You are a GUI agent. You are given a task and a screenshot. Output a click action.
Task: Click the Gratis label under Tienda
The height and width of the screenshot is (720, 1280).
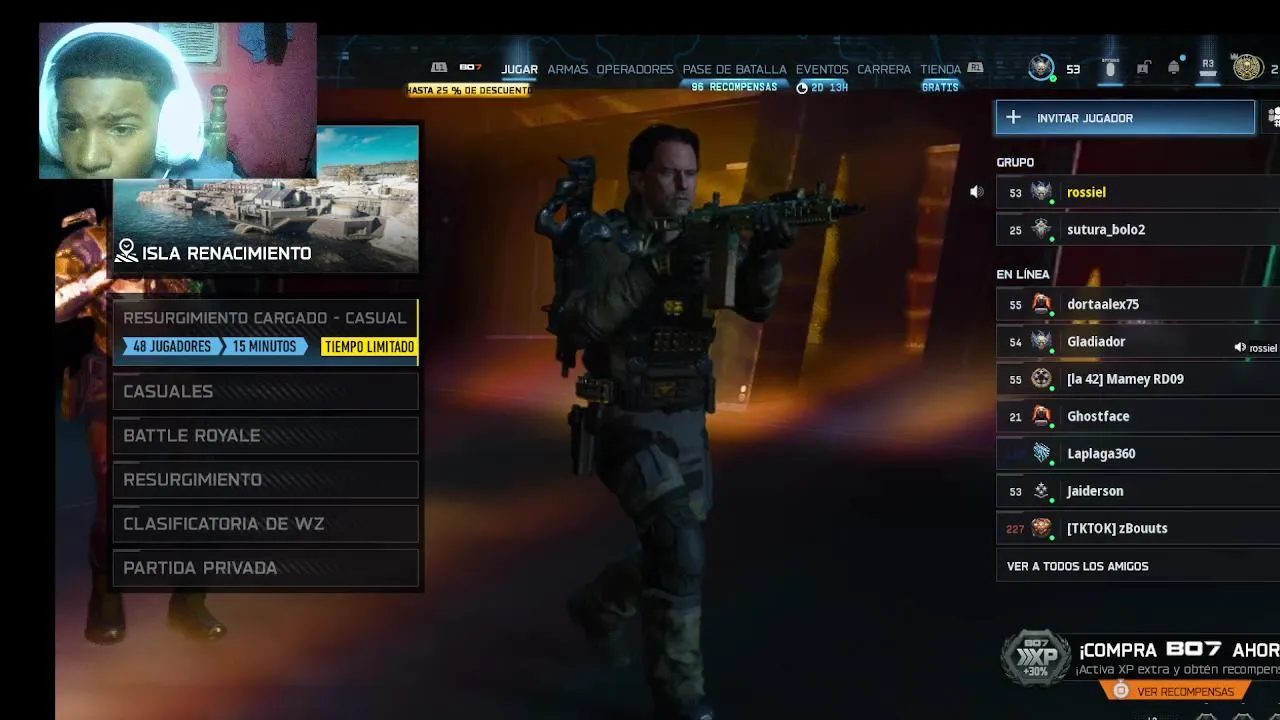pyautogui.click(x=940, y=87)
